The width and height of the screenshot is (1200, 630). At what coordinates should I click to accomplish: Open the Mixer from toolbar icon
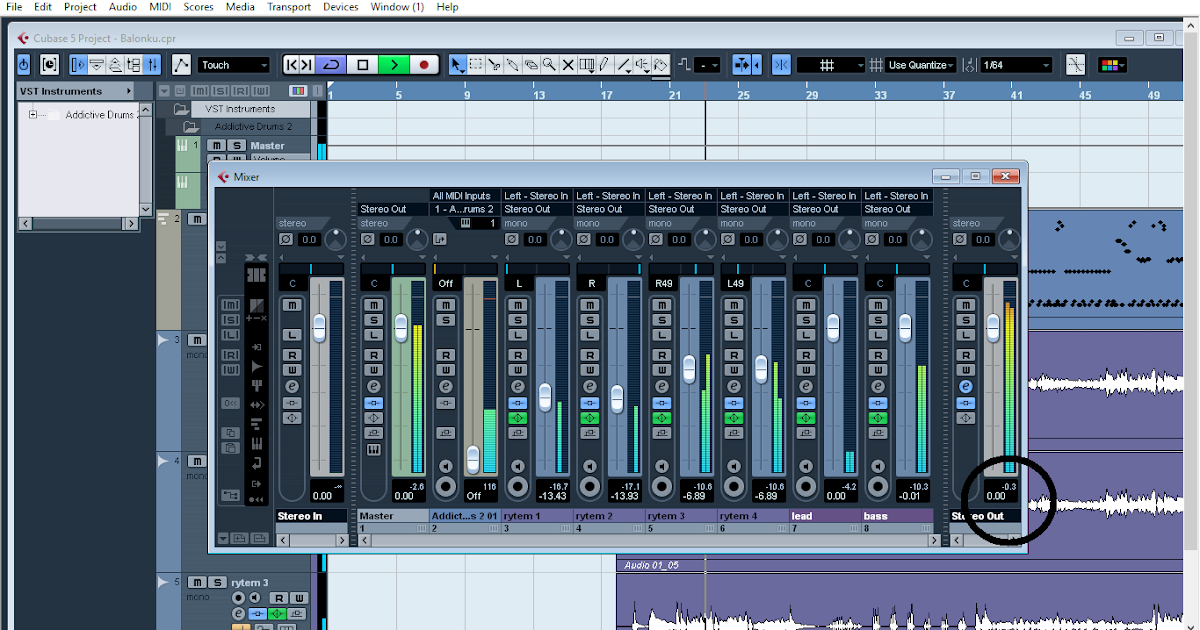(x=152, y=65)
